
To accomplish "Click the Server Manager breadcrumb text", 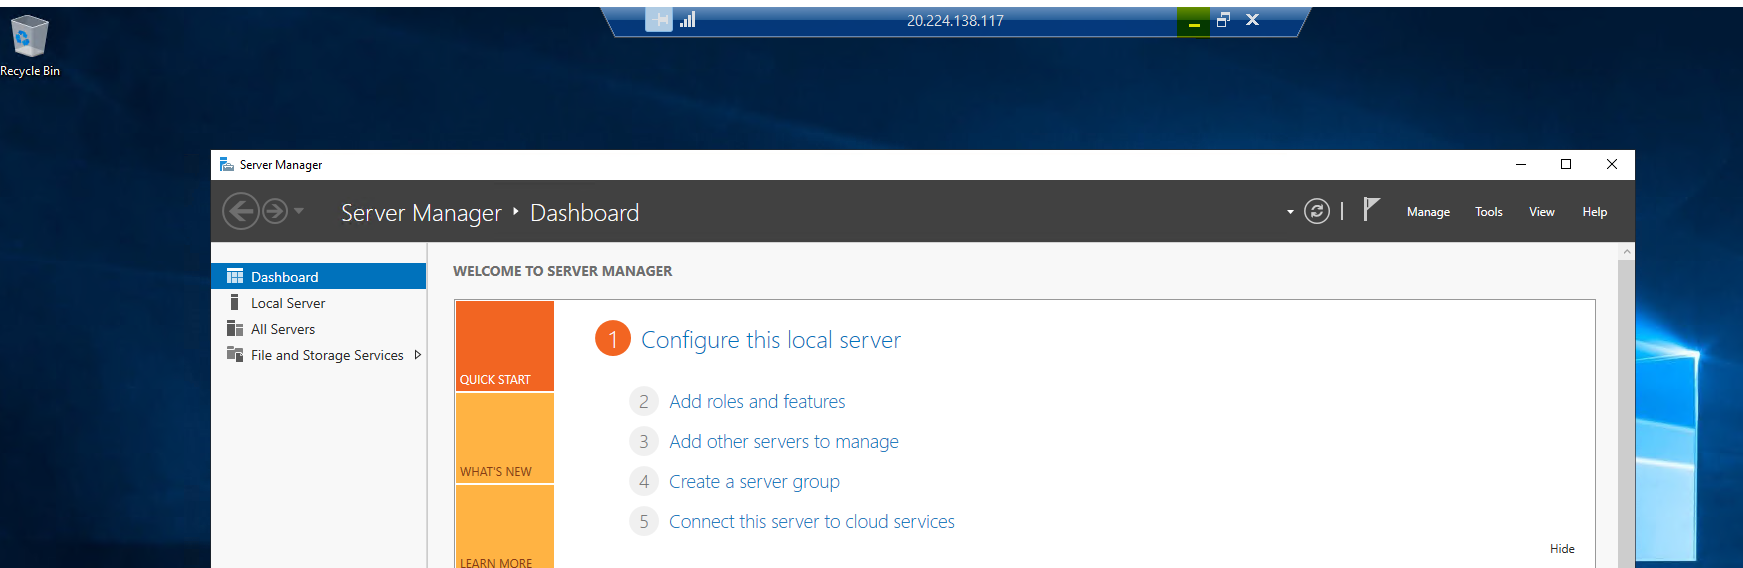I will pyautogui.click(x=421, y=213).
